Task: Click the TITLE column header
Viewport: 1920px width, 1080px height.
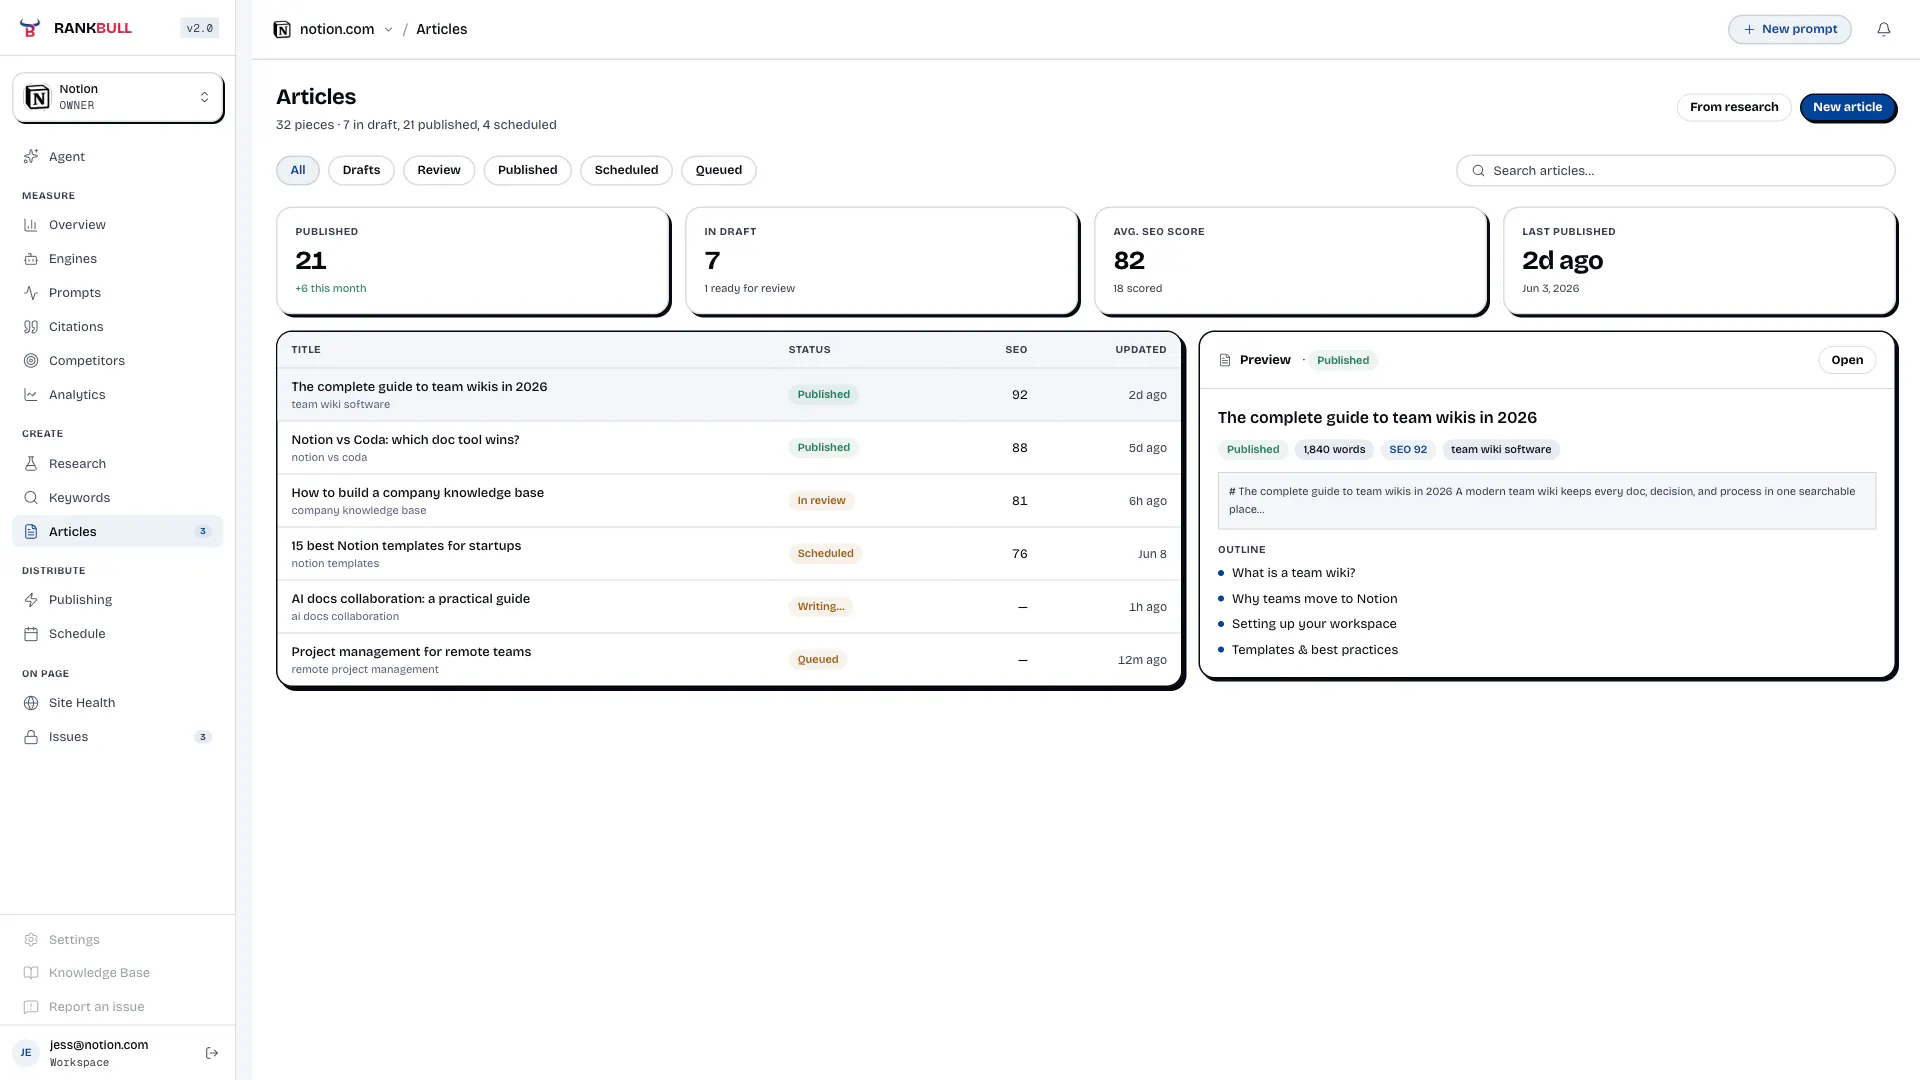Action: click(306, 350)
